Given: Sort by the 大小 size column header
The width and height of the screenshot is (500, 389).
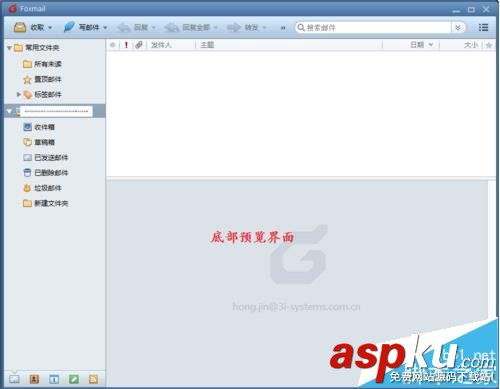Looking at the screenshot, I should (x=471, y=45).
